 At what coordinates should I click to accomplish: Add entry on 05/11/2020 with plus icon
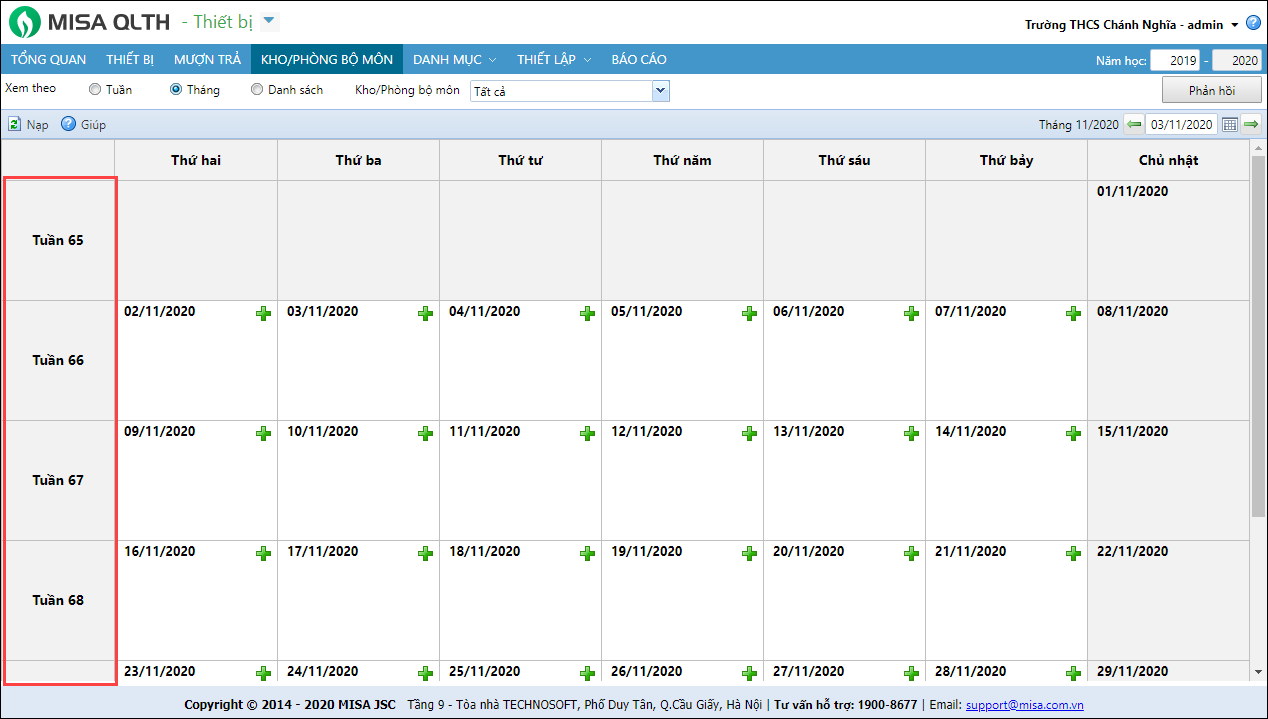pyautogui.click(x=749, y=313)
